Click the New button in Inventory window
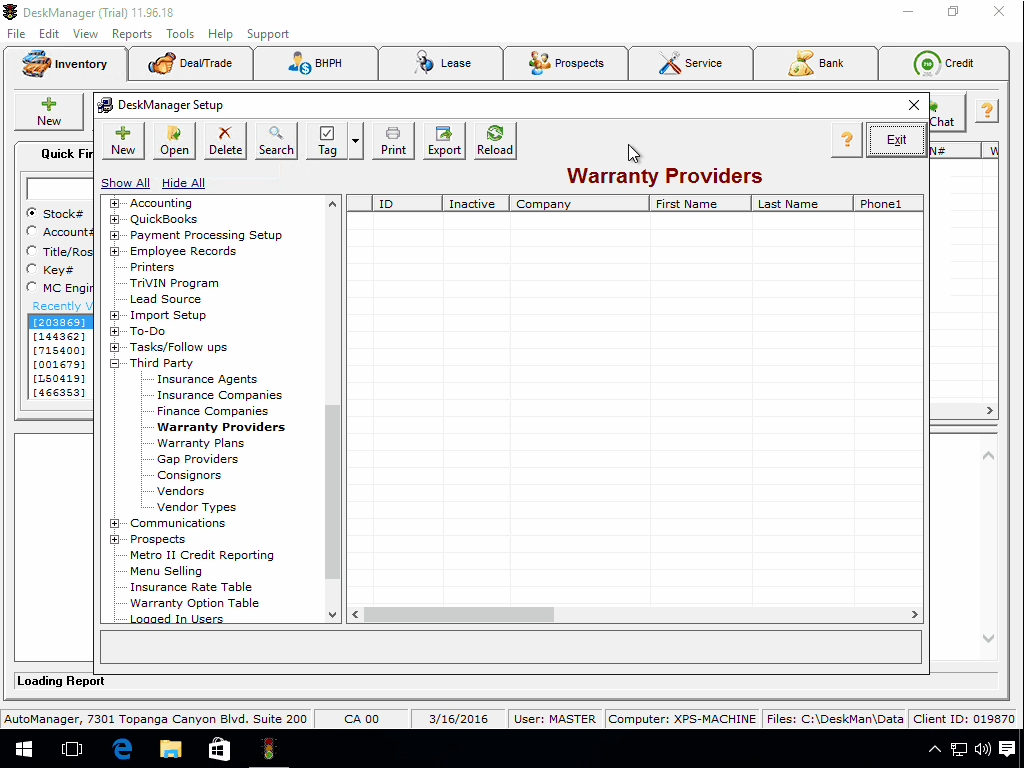The width and height of the screenshot is (1024, 768). (49, 112)
